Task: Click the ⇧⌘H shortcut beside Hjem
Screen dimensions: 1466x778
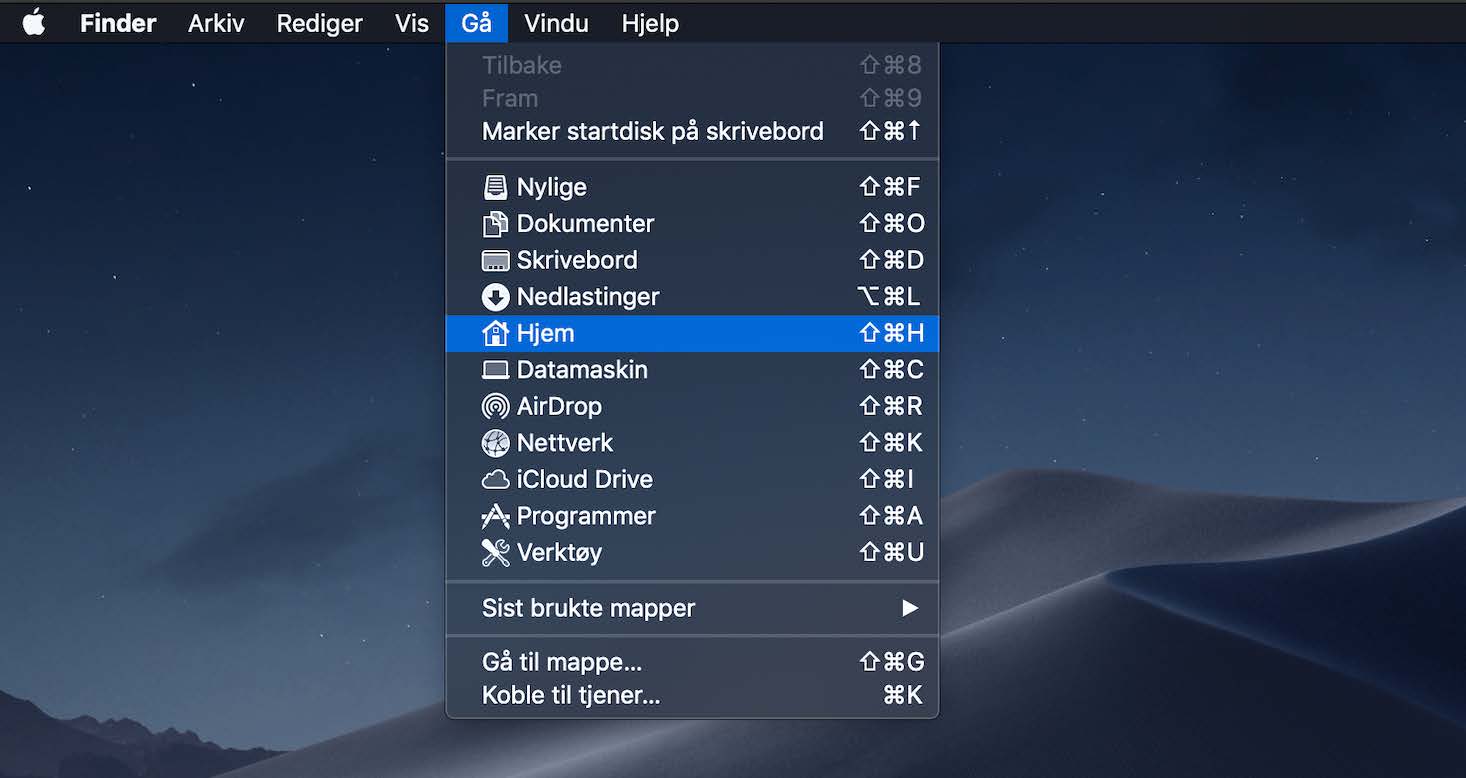Action: tap(892, 333)
